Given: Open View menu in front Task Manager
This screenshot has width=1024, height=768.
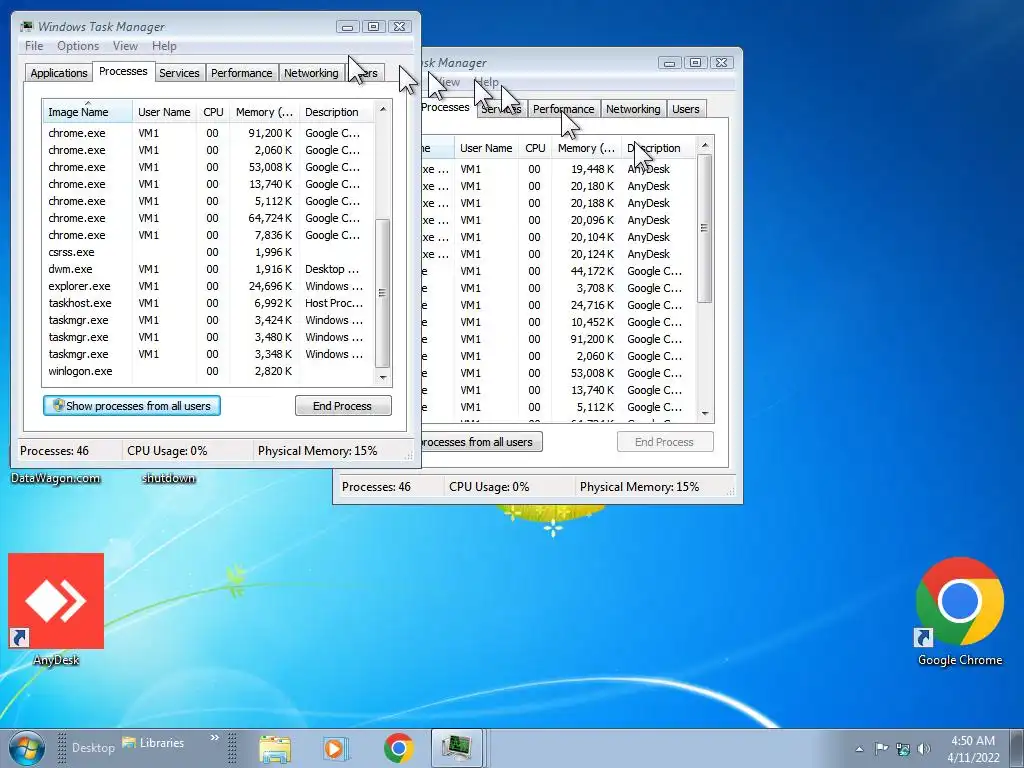Looking at the screenshot, I should (125, 46).
